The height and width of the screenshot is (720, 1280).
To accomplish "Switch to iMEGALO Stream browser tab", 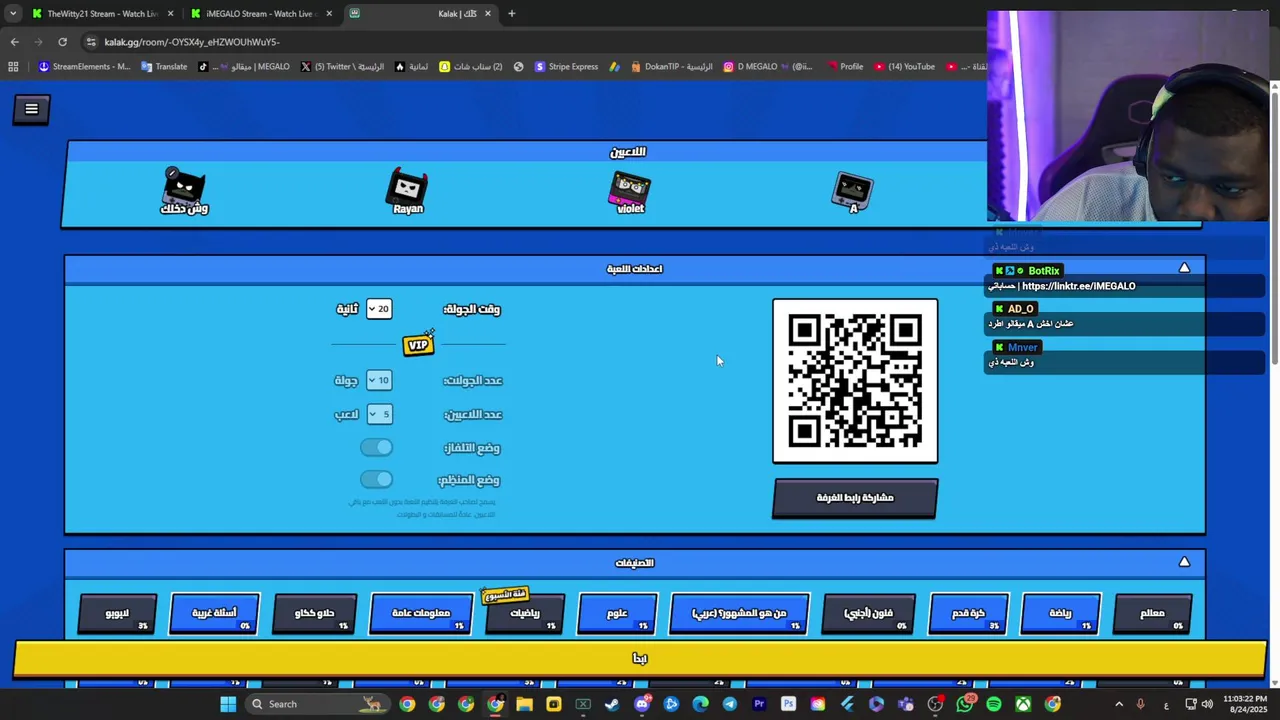I will click(261, 13).
